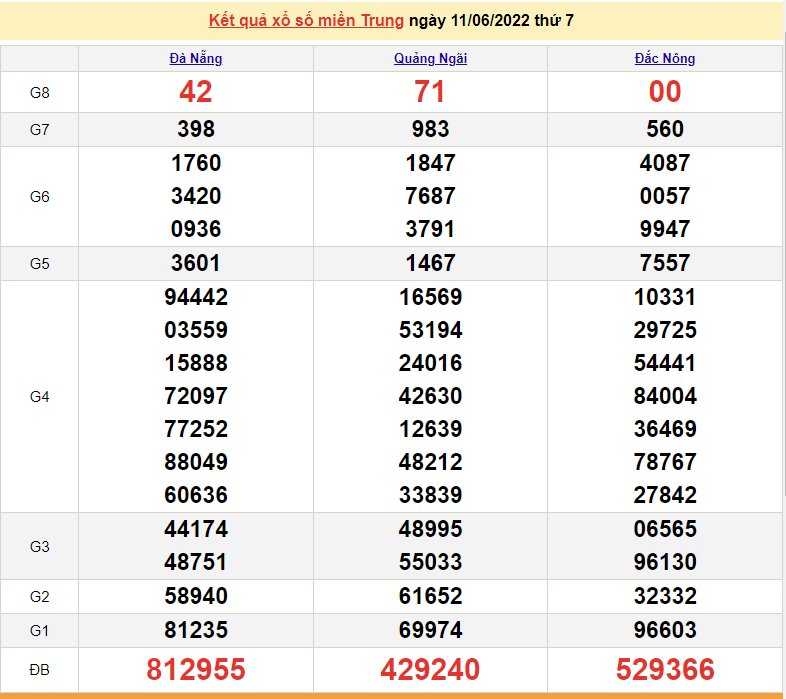
Task: Select the G7 row label
Action: (x=40, y=129)
